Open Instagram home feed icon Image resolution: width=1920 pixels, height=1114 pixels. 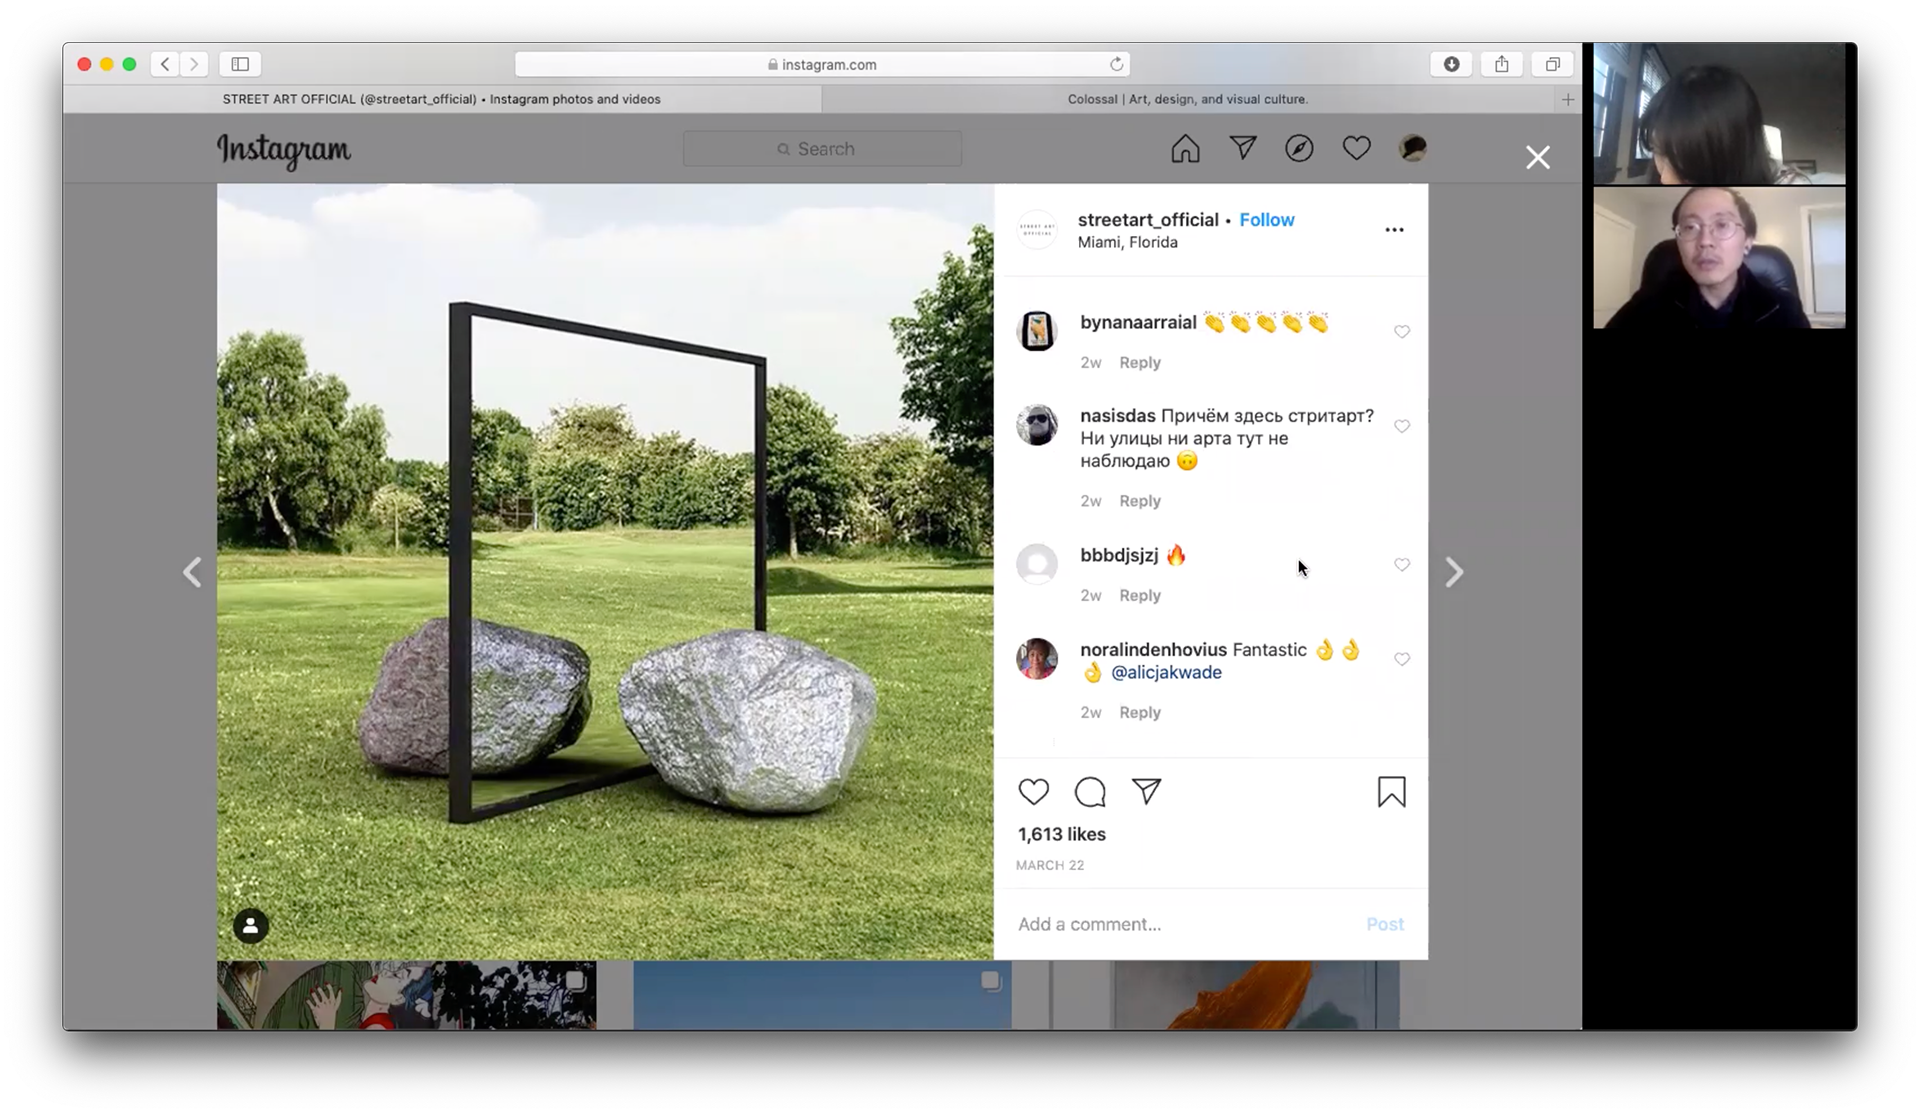click(x=1185, y=149)
